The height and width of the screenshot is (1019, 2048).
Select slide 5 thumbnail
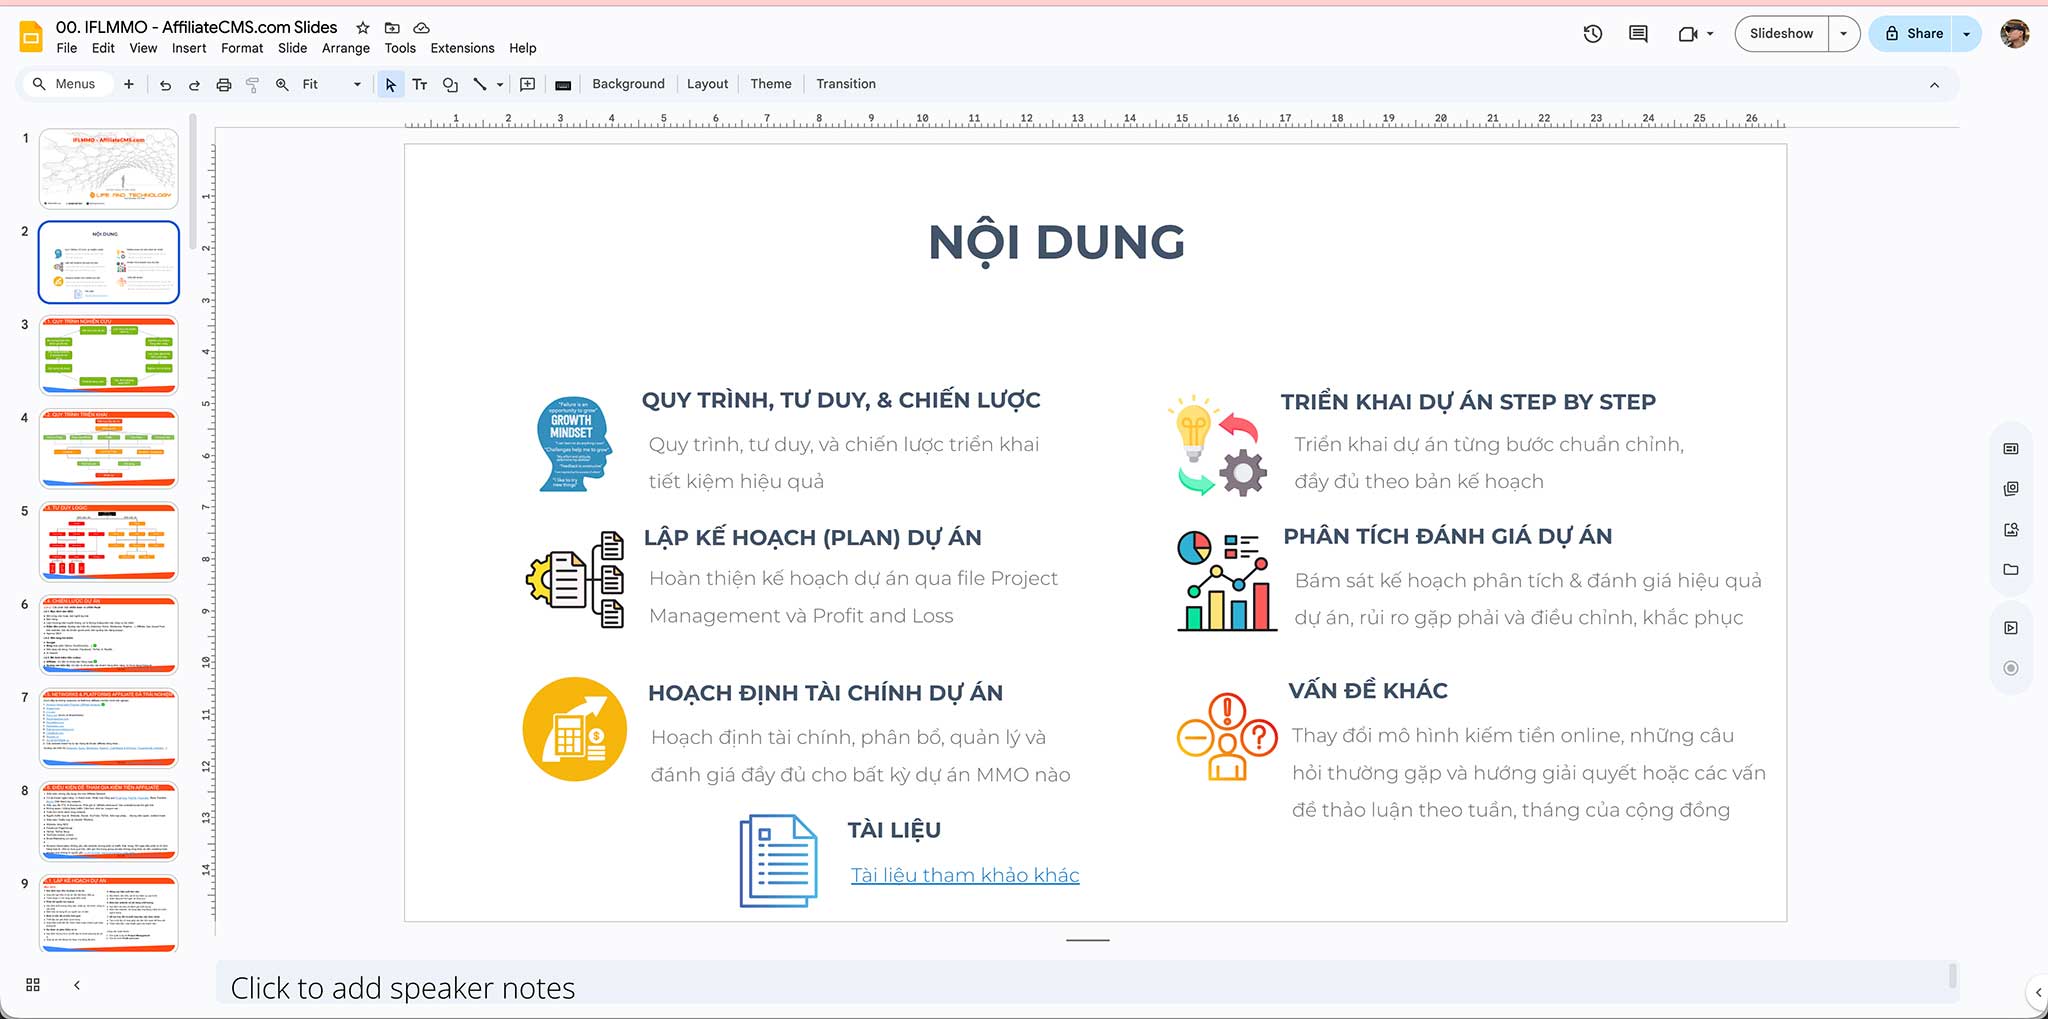[x=109, y=542]
